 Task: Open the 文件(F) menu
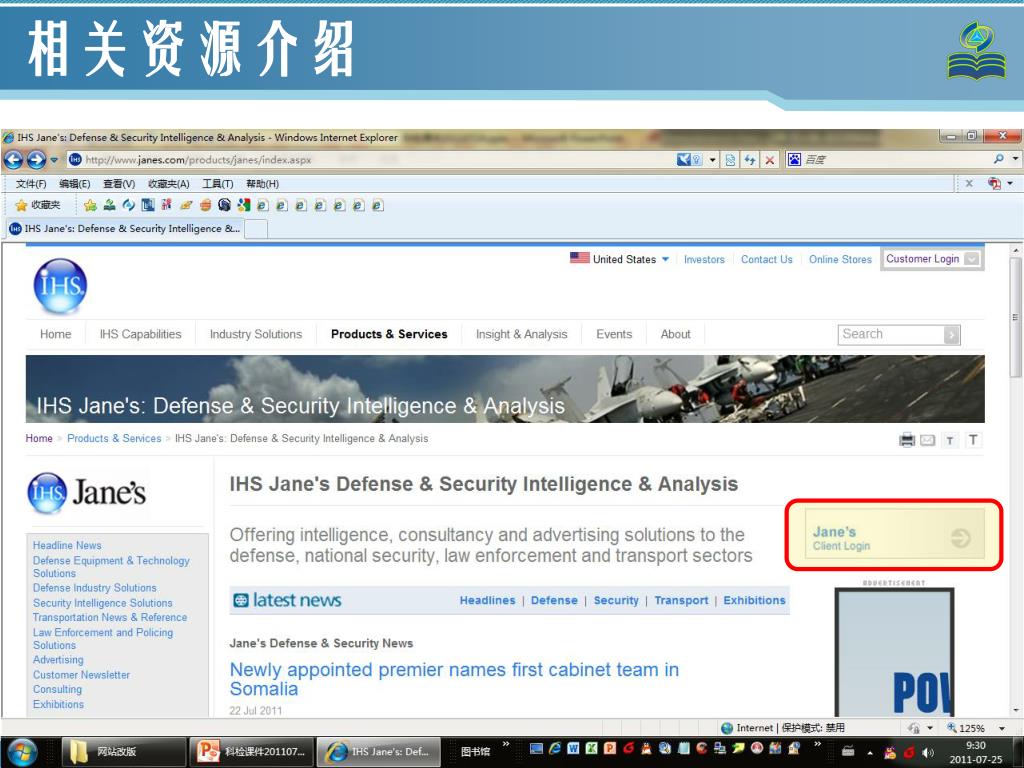(x=30, y=184)
